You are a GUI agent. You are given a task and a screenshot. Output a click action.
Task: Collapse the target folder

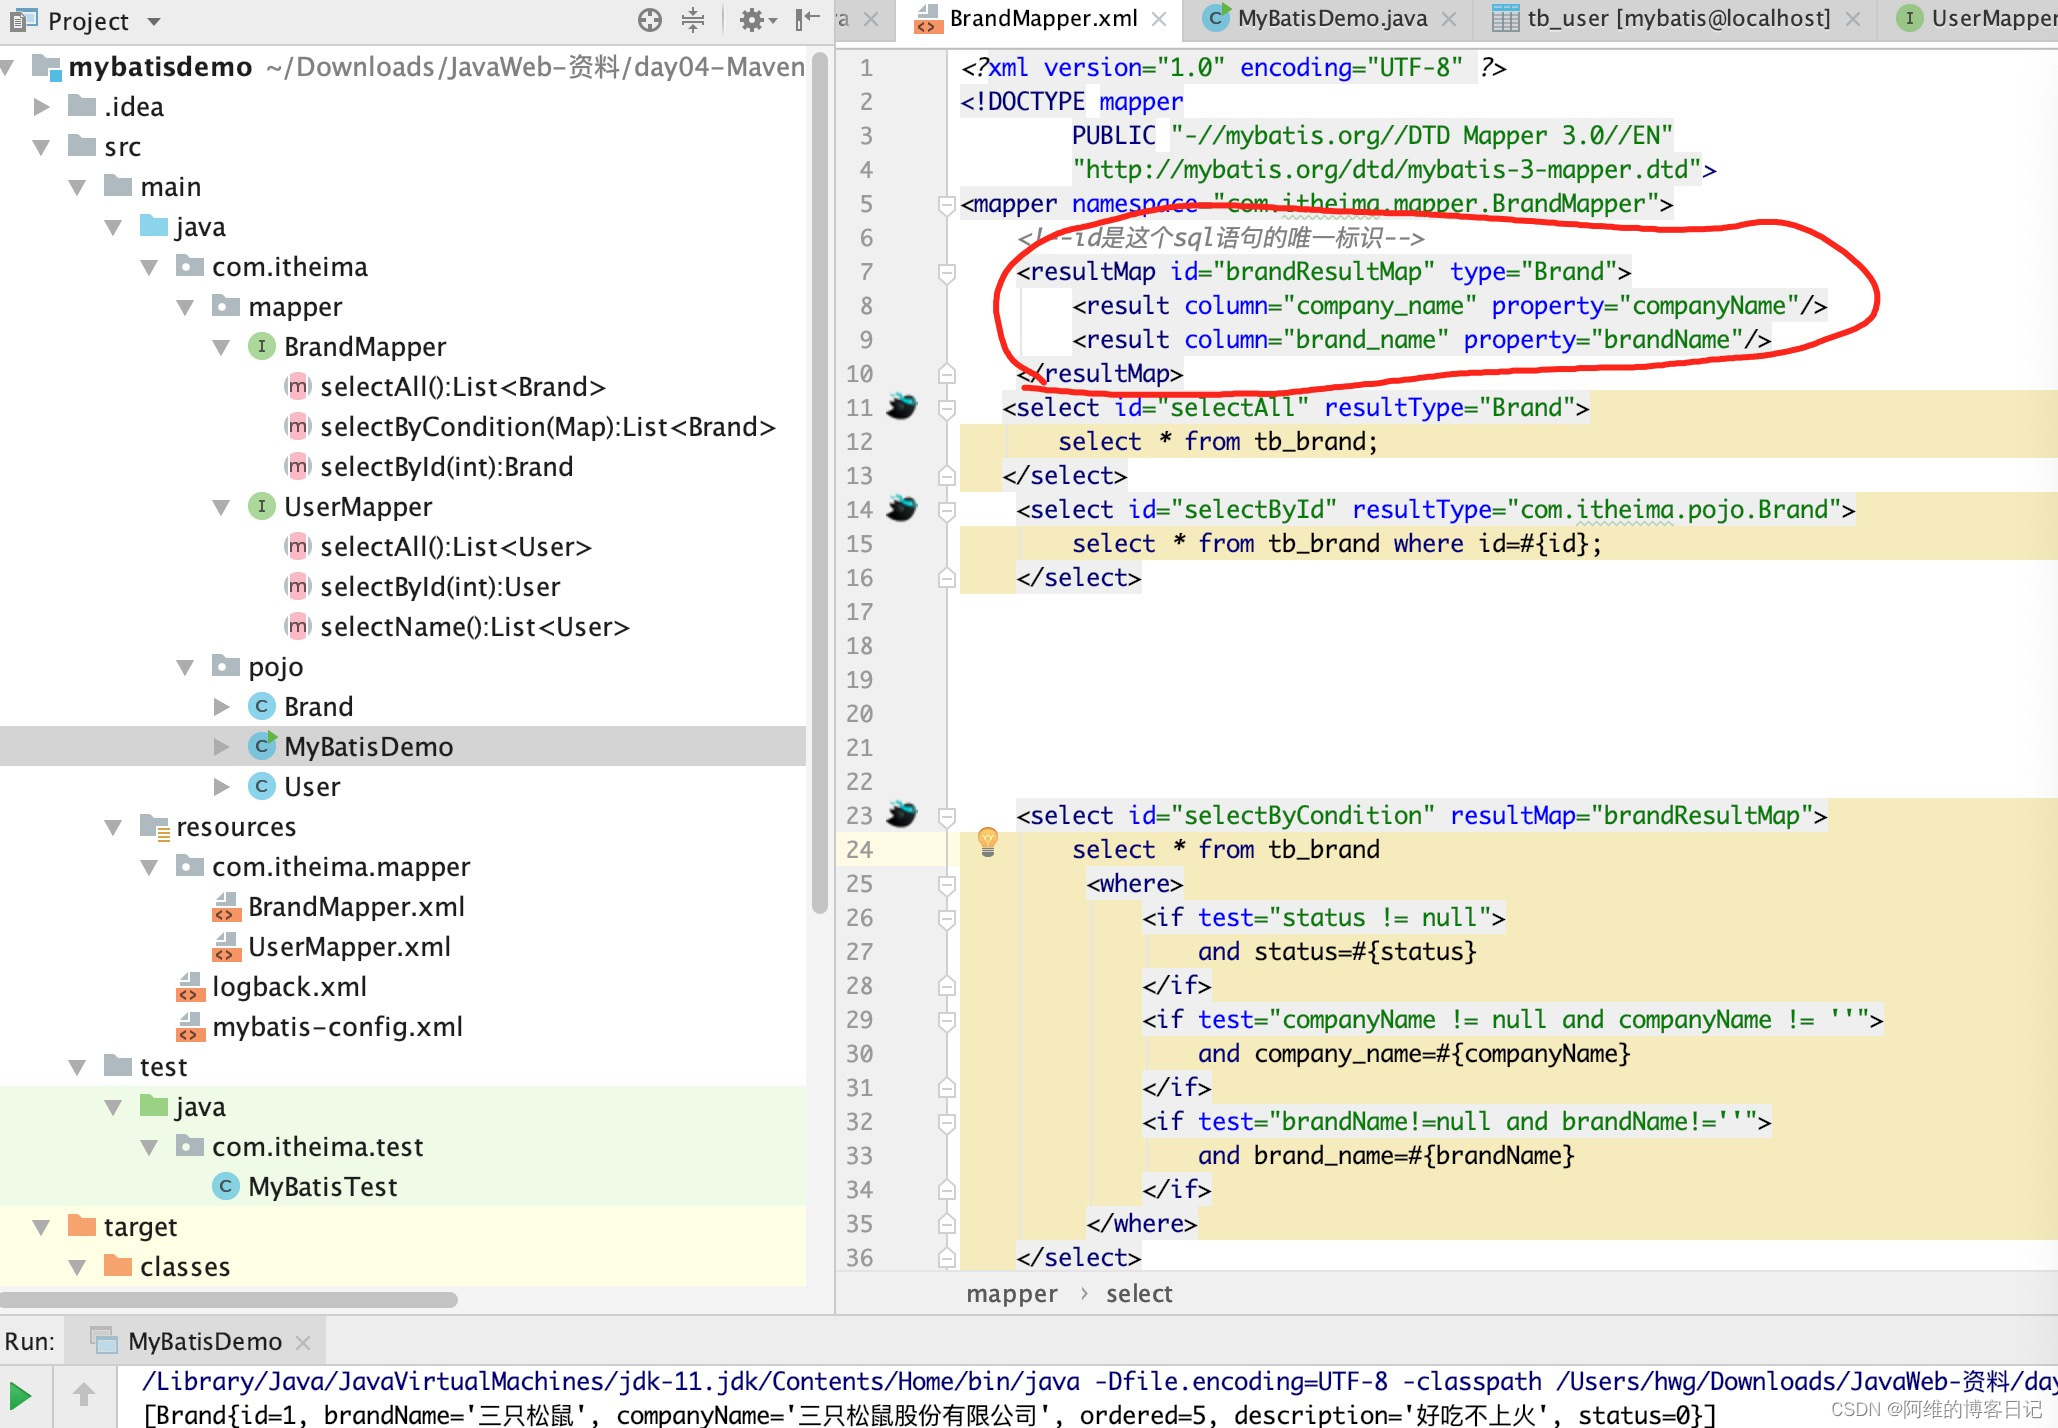(41, 1227)
